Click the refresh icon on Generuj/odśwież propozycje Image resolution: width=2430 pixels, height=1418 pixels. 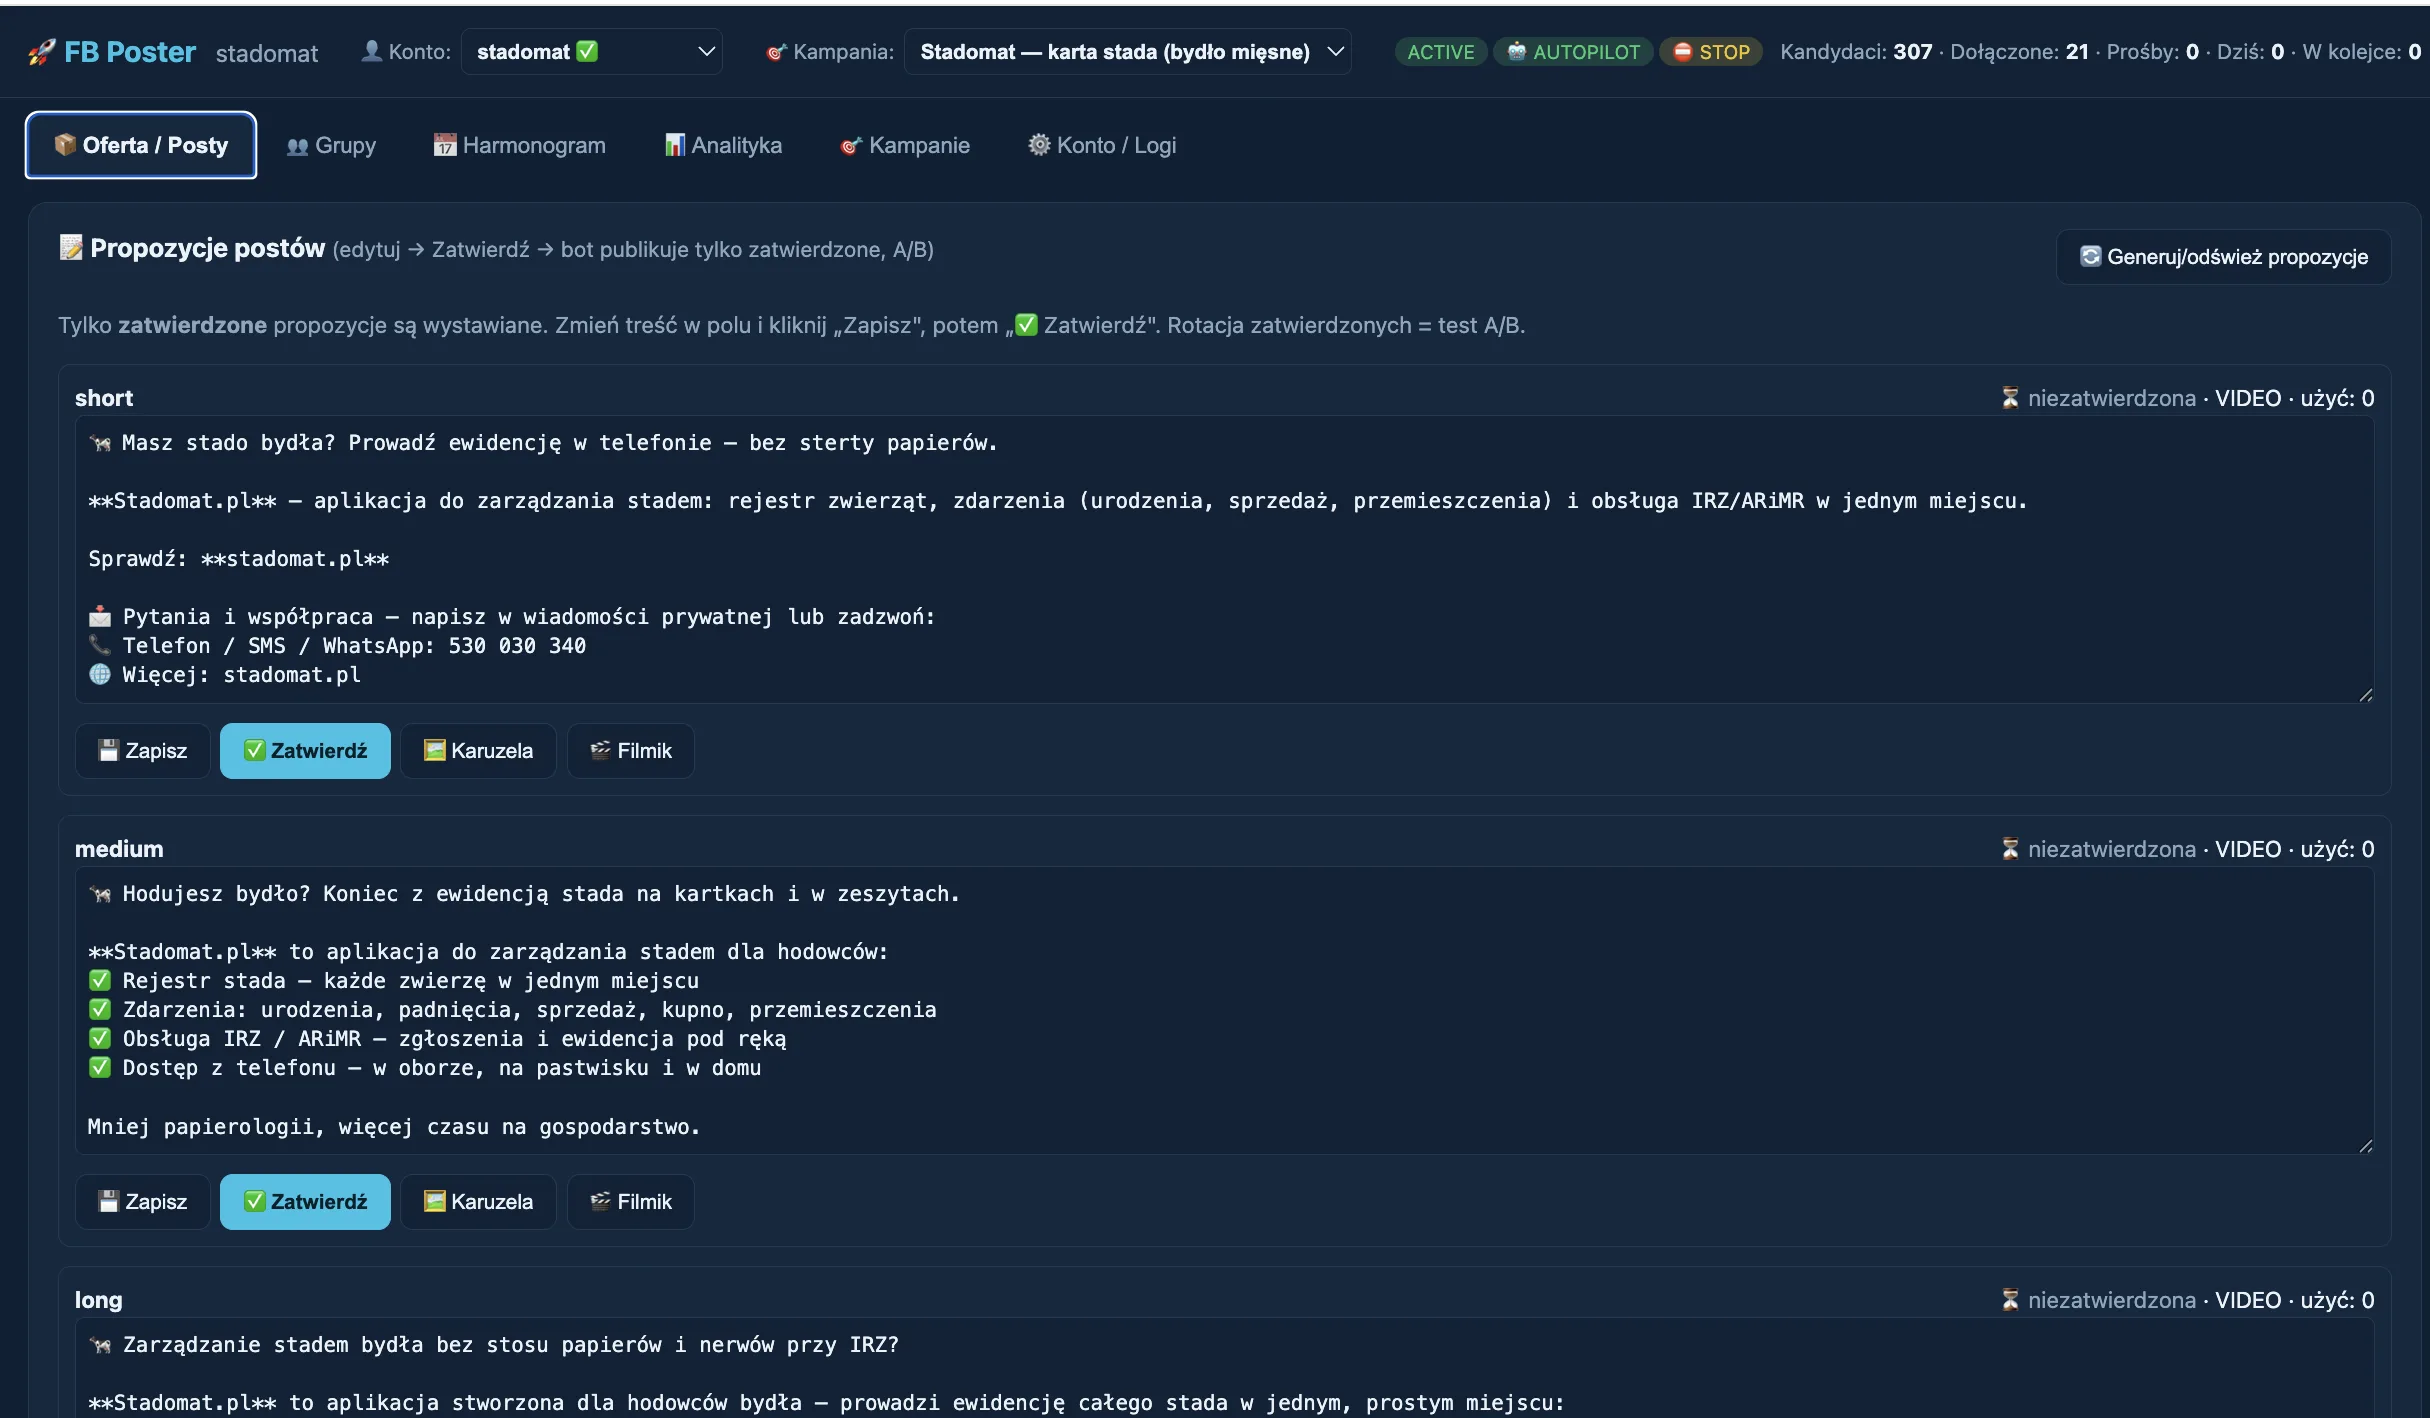point(2090,257)
